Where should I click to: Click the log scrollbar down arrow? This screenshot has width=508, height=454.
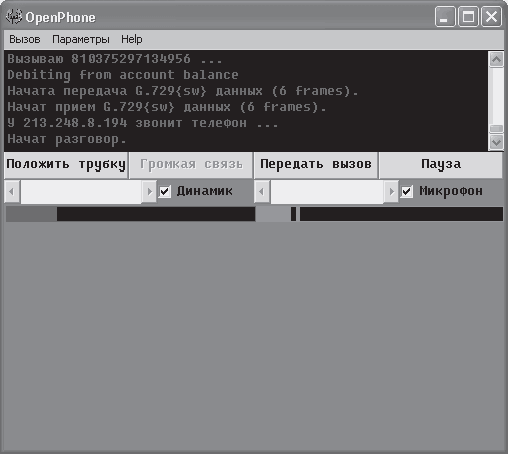click(496, 142)
